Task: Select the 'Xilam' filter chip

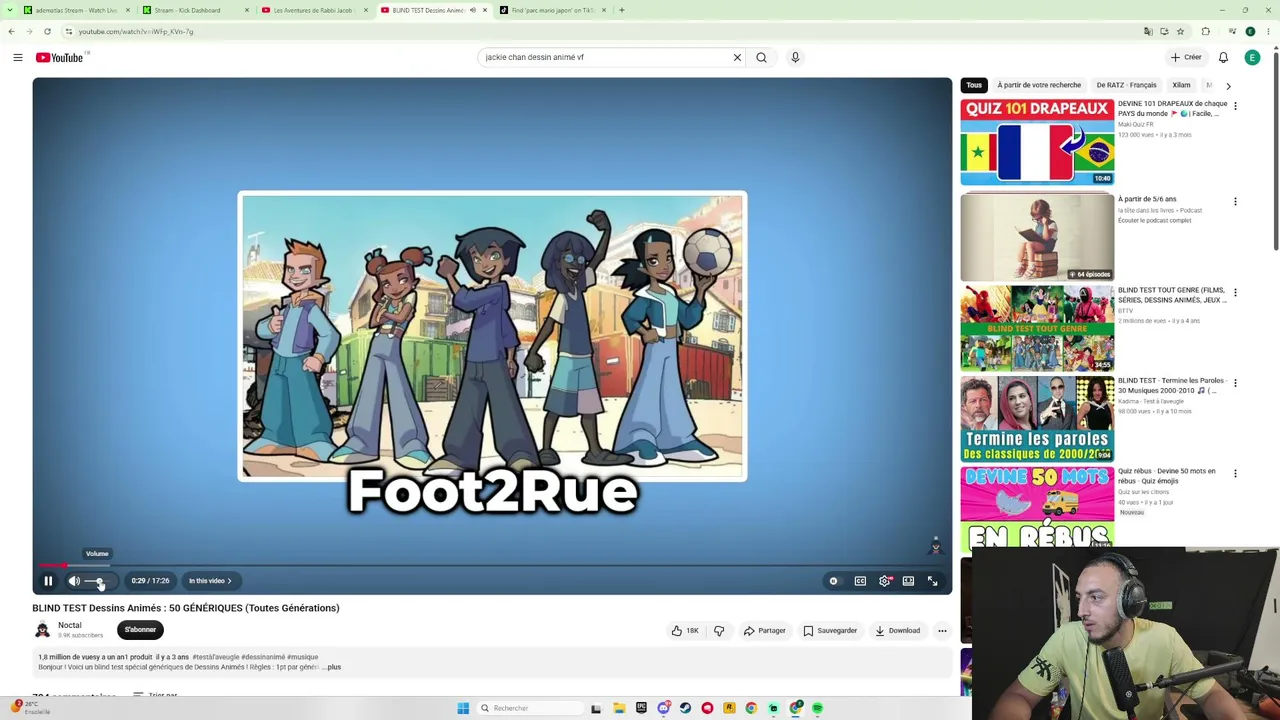Action: pos(1181,85)
